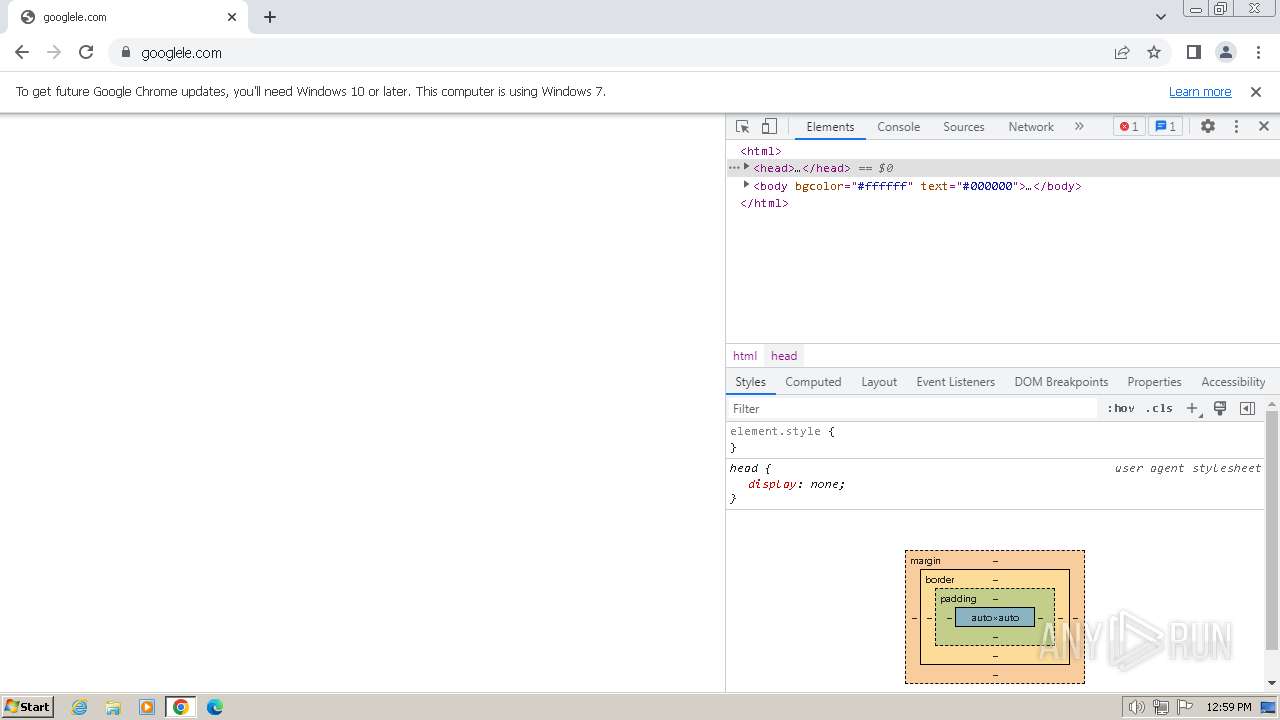Click the styles pane scrollbar down arrow
The image size is (1280, 720).
1272,683
